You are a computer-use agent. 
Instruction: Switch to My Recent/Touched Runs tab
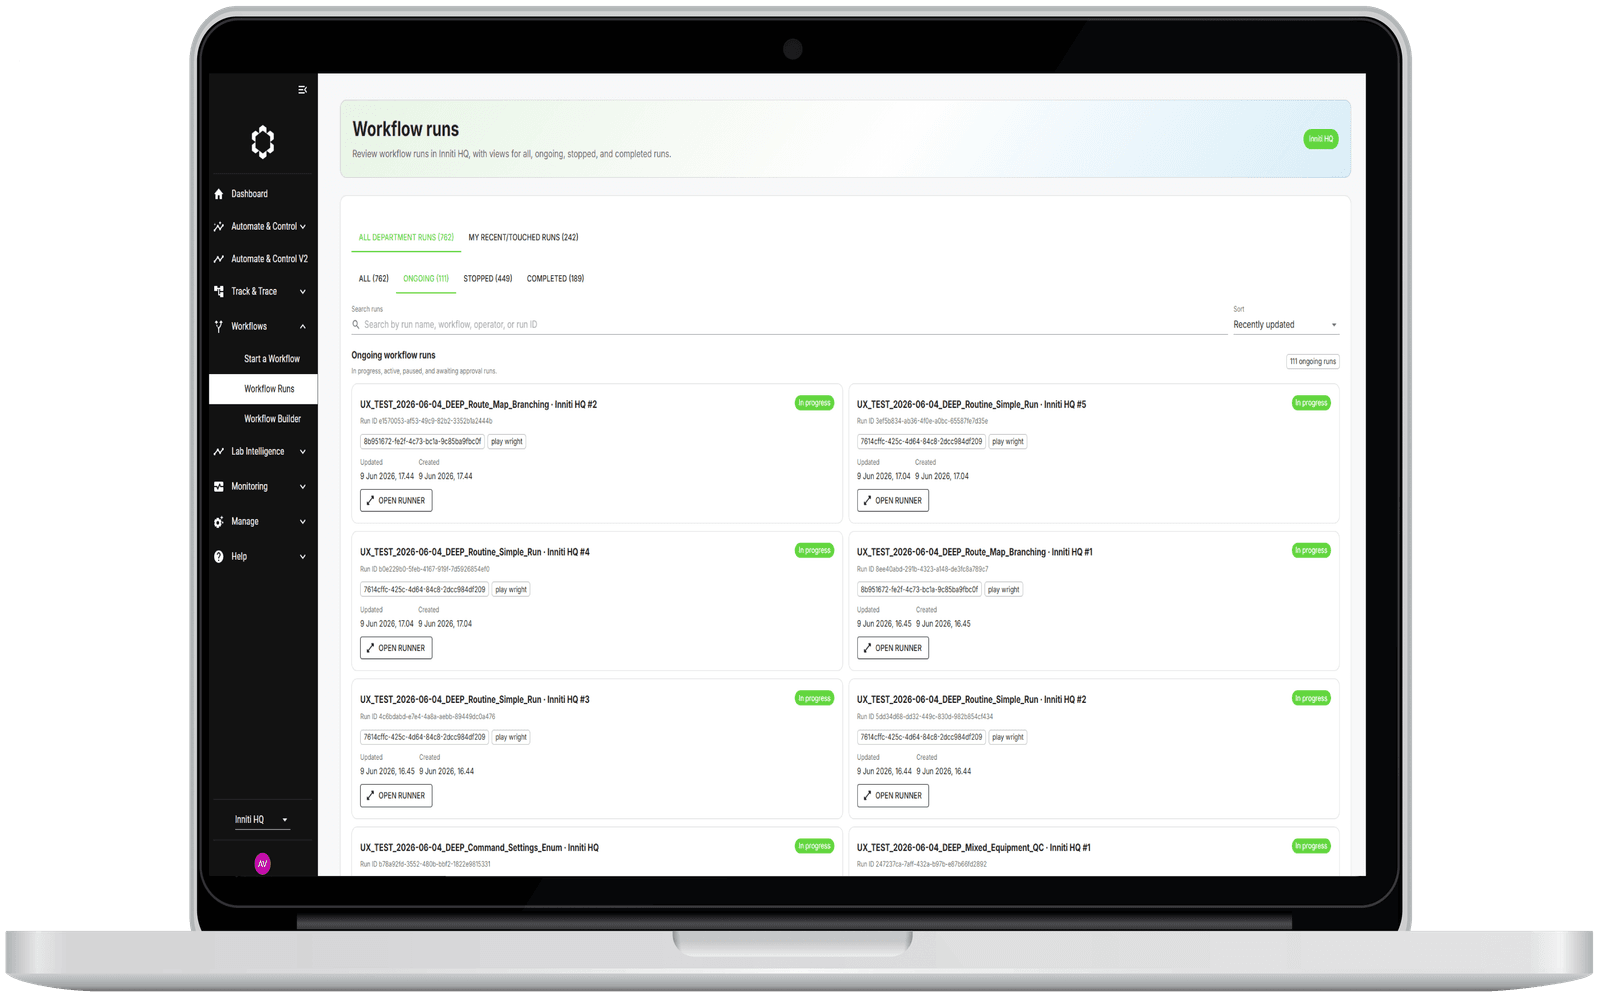[523, 238]
